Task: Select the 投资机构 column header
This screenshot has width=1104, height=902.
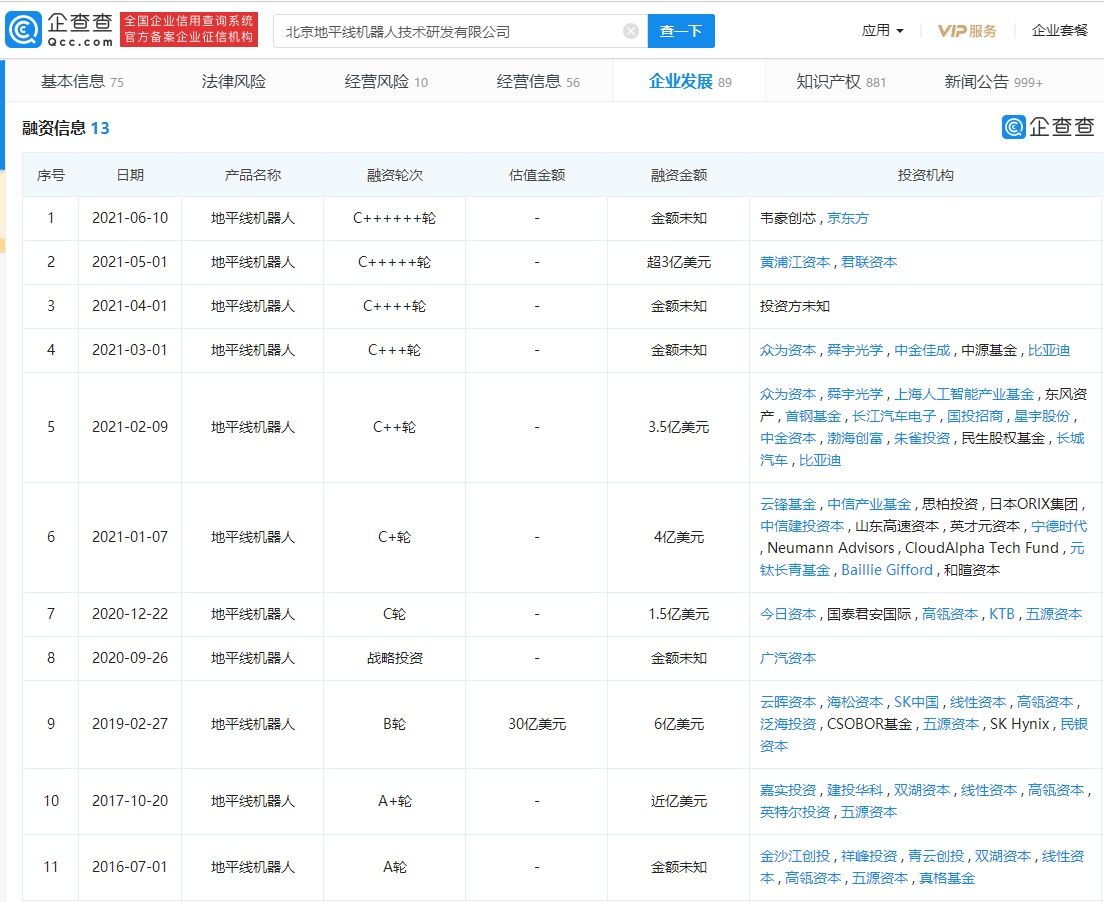Action: pyautogui.click(x=925, y=175)
